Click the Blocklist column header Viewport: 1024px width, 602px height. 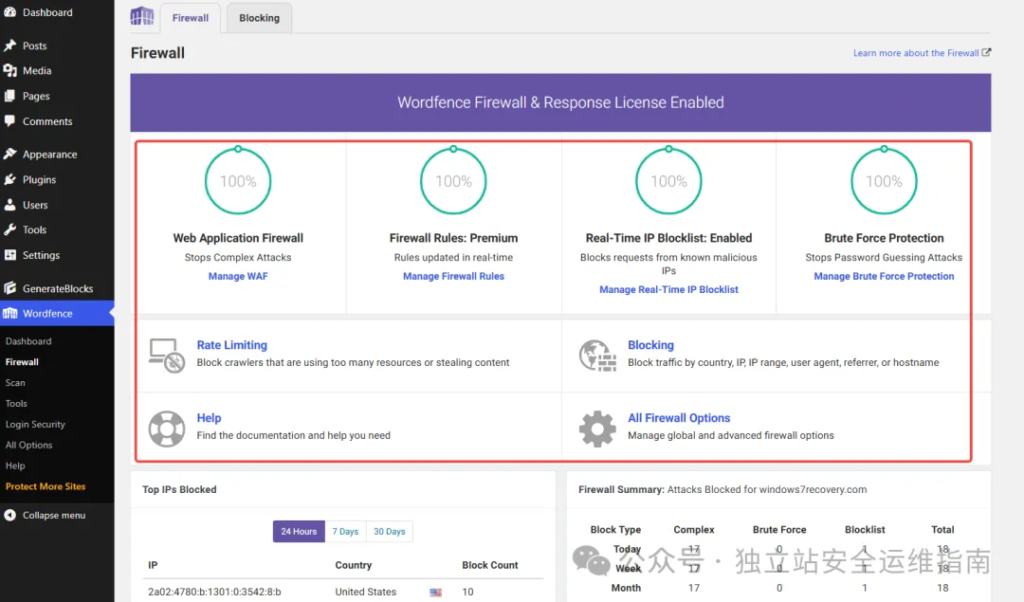[x=865, y=530]
